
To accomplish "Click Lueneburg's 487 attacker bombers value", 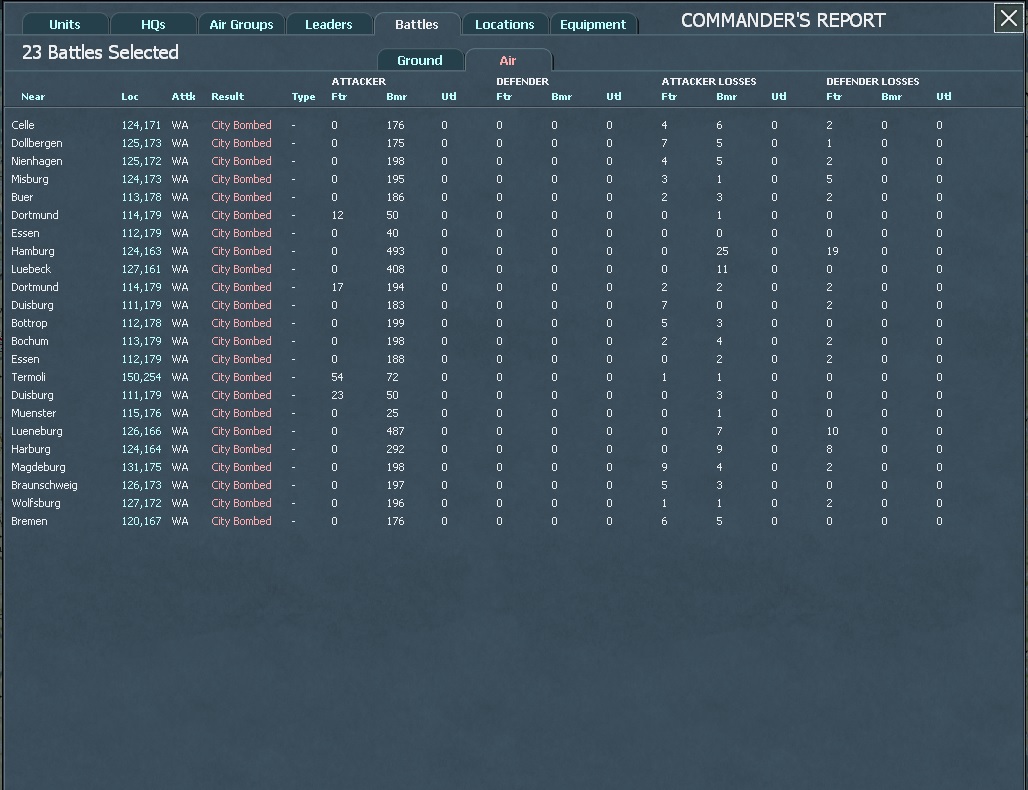I will (395, 431).
